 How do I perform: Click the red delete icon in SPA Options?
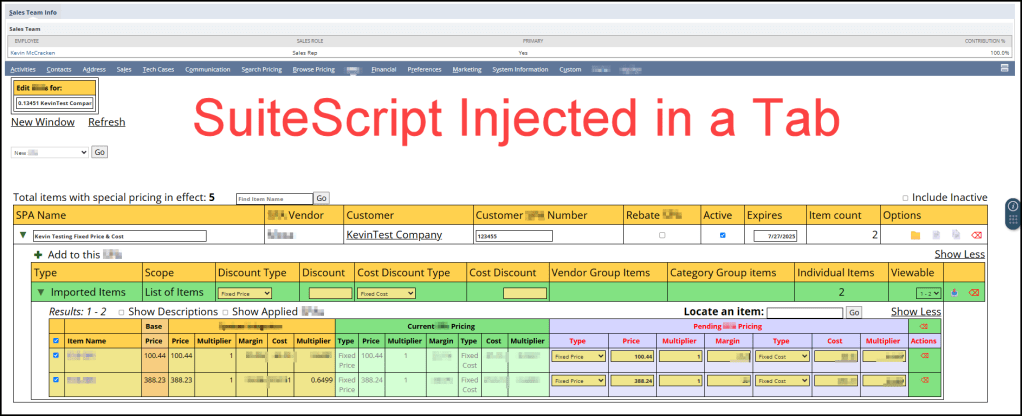976,235
